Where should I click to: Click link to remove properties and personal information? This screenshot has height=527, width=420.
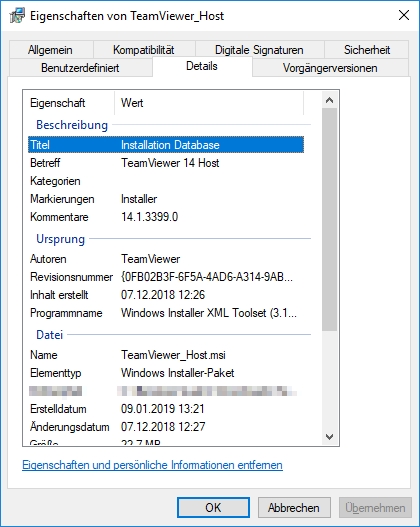[152, 465]
